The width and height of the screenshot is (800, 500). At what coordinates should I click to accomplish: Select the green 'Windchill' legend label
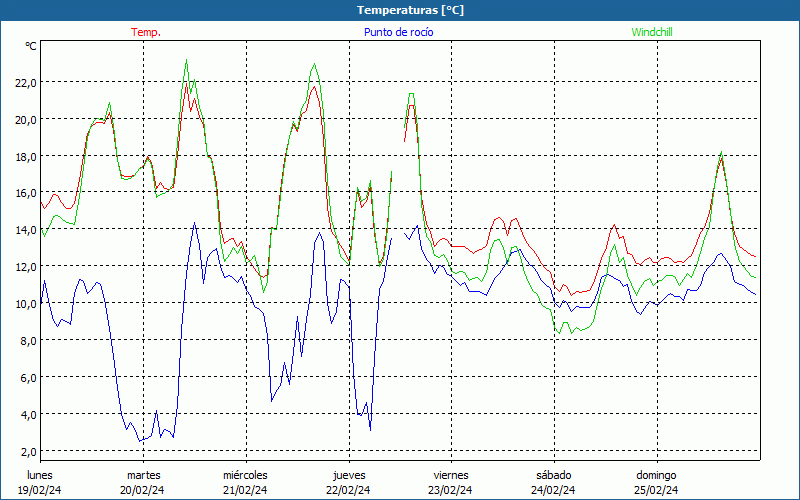652,32
